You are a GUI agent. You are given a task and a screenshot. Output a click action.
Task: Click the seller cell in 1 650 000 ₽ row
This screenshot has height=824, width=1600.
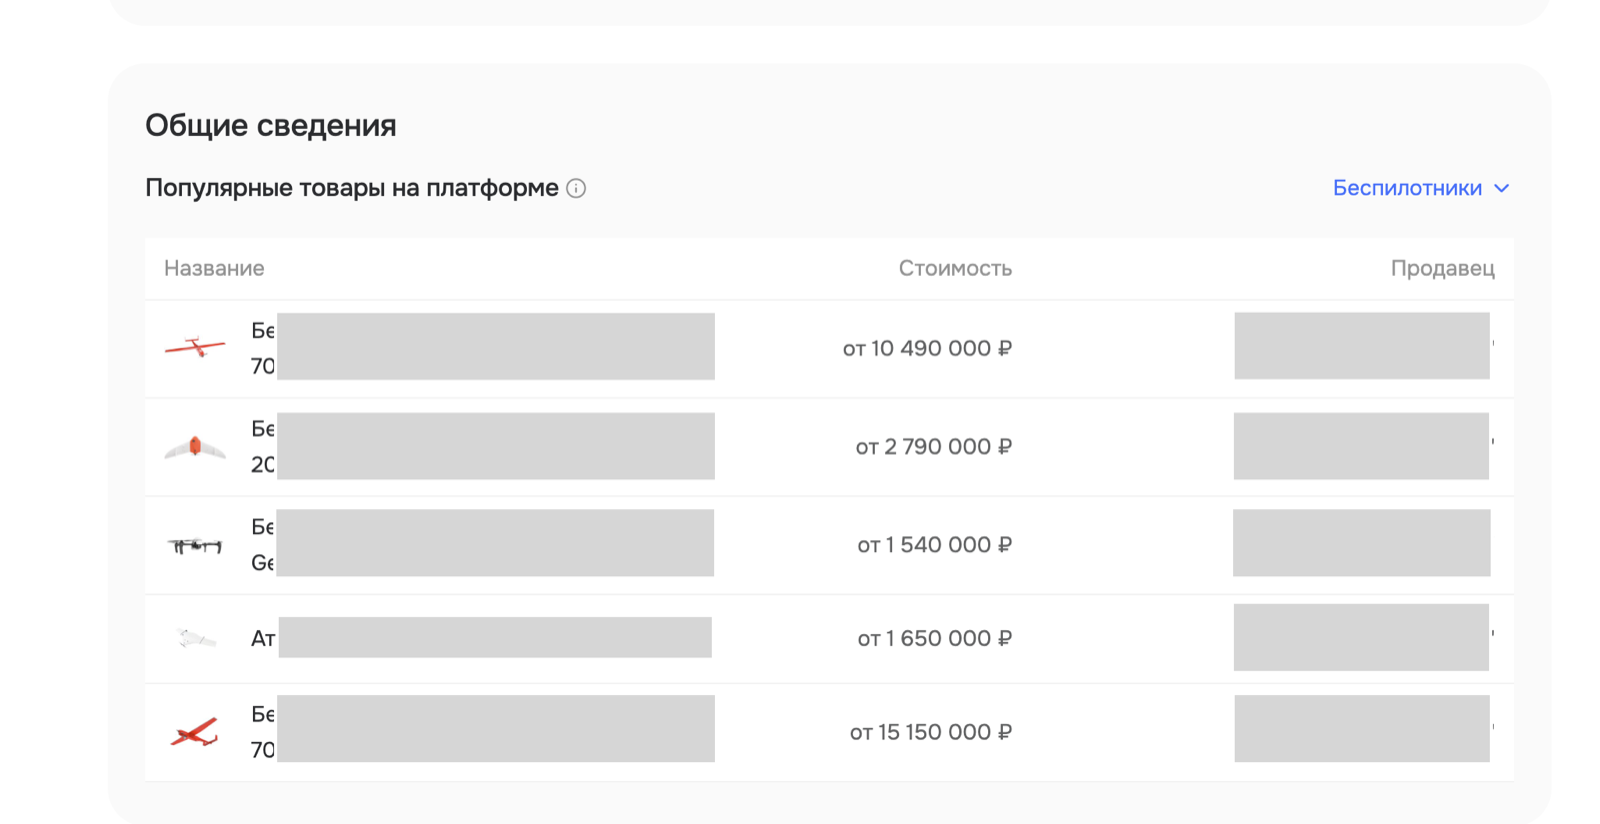pyautogui.click(x=1364, y=637)
